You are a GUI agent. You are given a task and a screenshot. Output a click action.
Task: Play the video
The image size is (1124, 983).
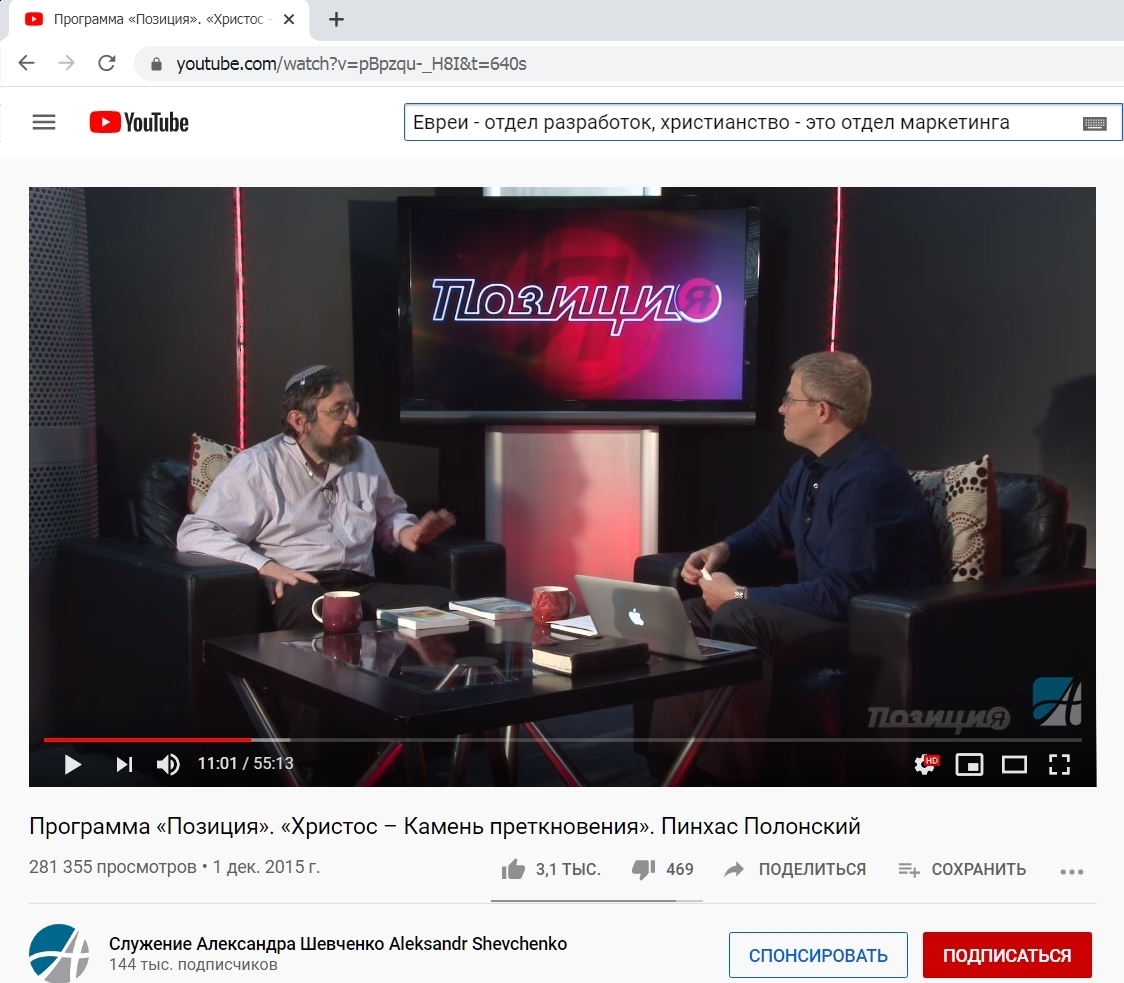point(72,764)
